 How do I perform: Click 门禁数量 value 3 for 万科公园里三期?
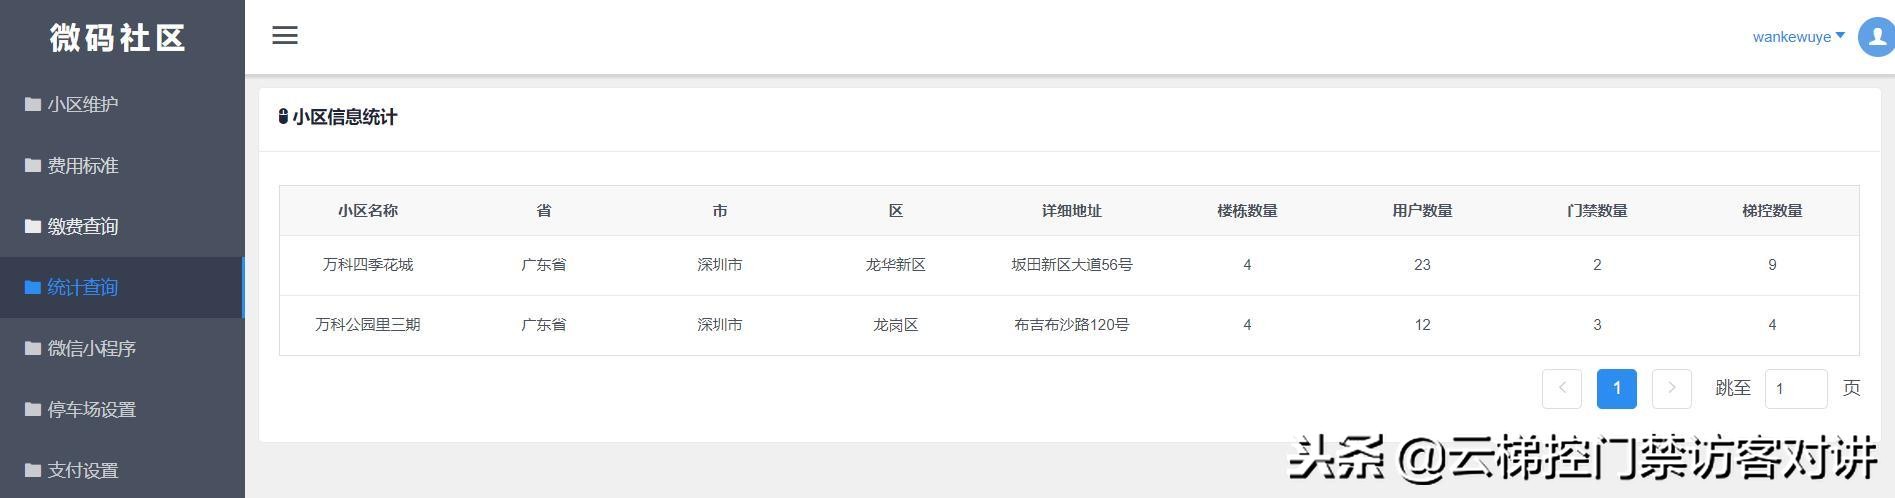point(1597,325)
